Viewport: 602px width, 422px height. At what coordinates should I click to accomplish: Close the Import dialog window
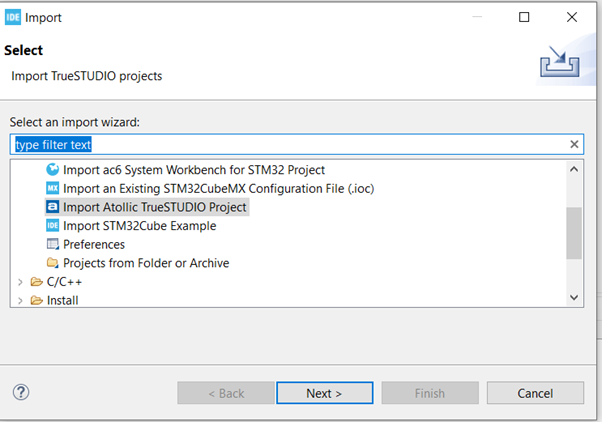pyautogui.click(x=572, y=17)
